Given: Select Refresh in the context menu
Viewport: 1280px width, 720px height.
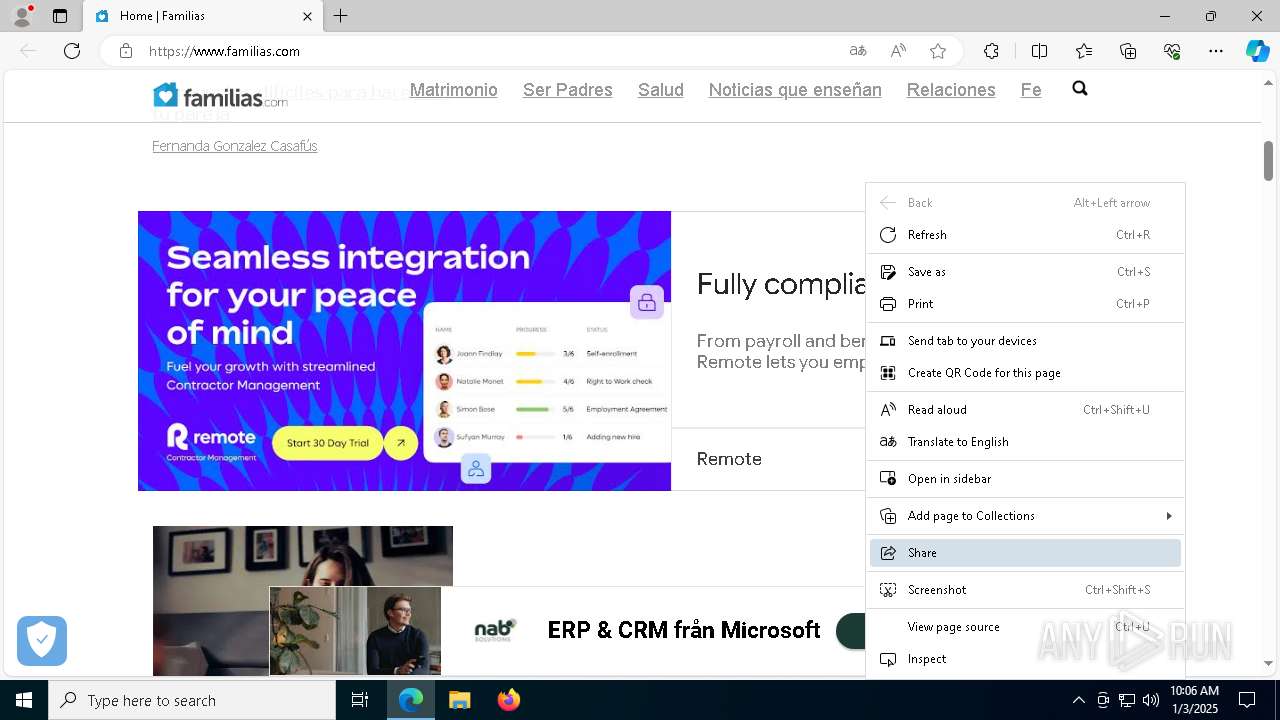Looking at the screenshot, I should click(x=1025, y=235).
